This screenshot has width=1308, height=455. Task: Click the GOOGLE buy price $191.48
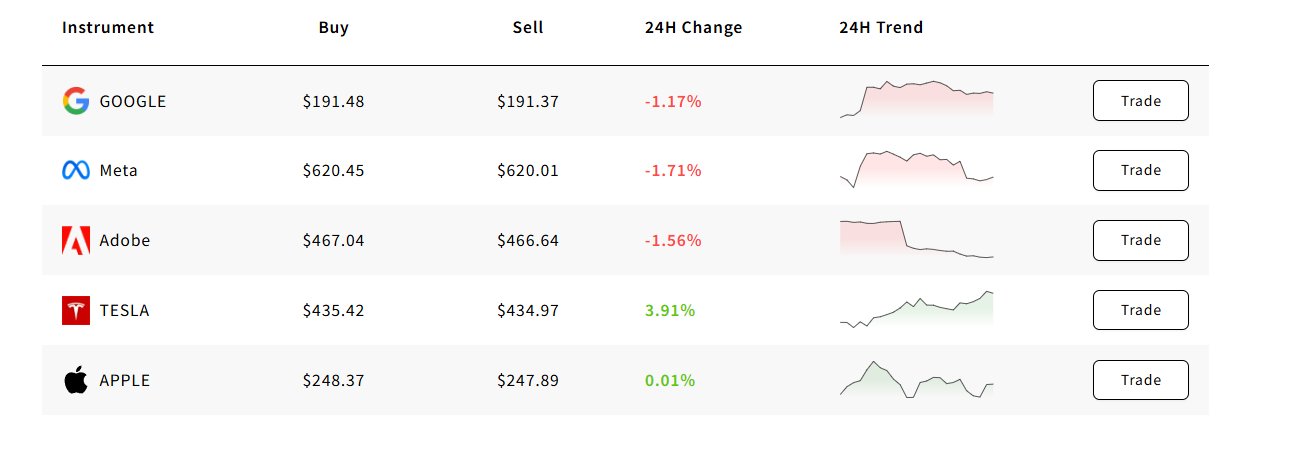click(334, 101)
